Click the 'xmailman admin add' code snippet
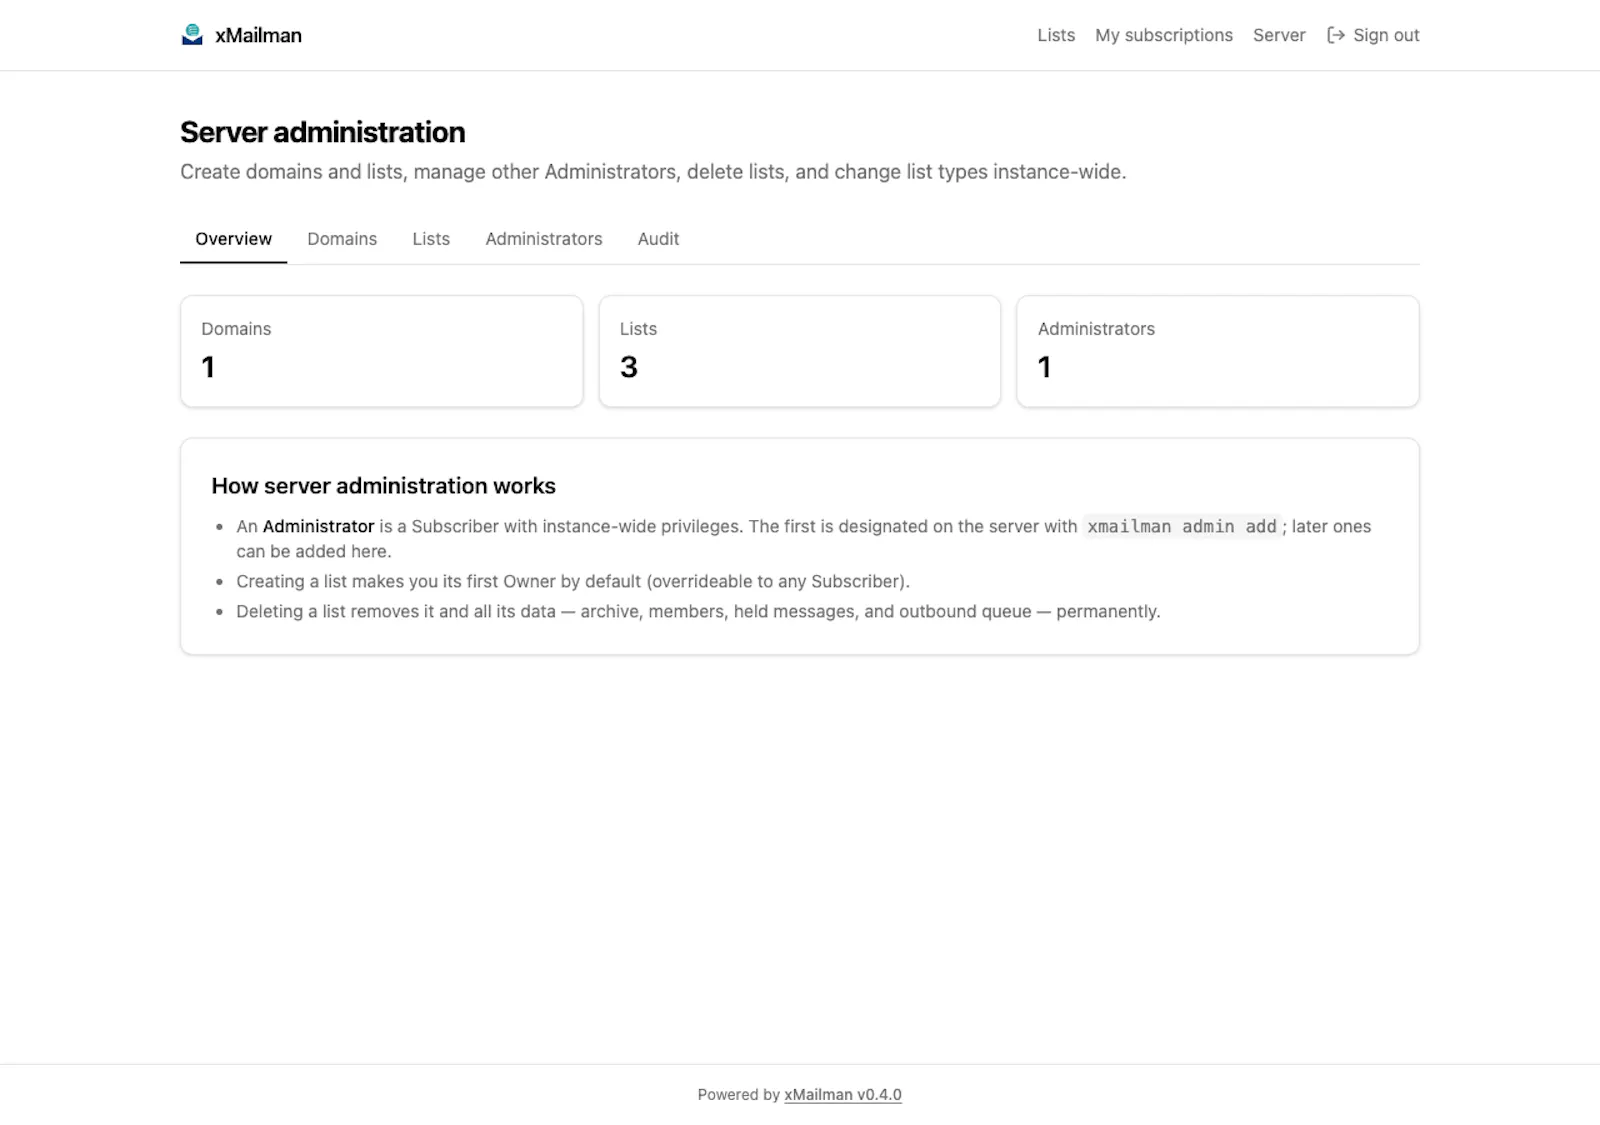The width and height of the screenshot is (1600, 1125). 1182,526
